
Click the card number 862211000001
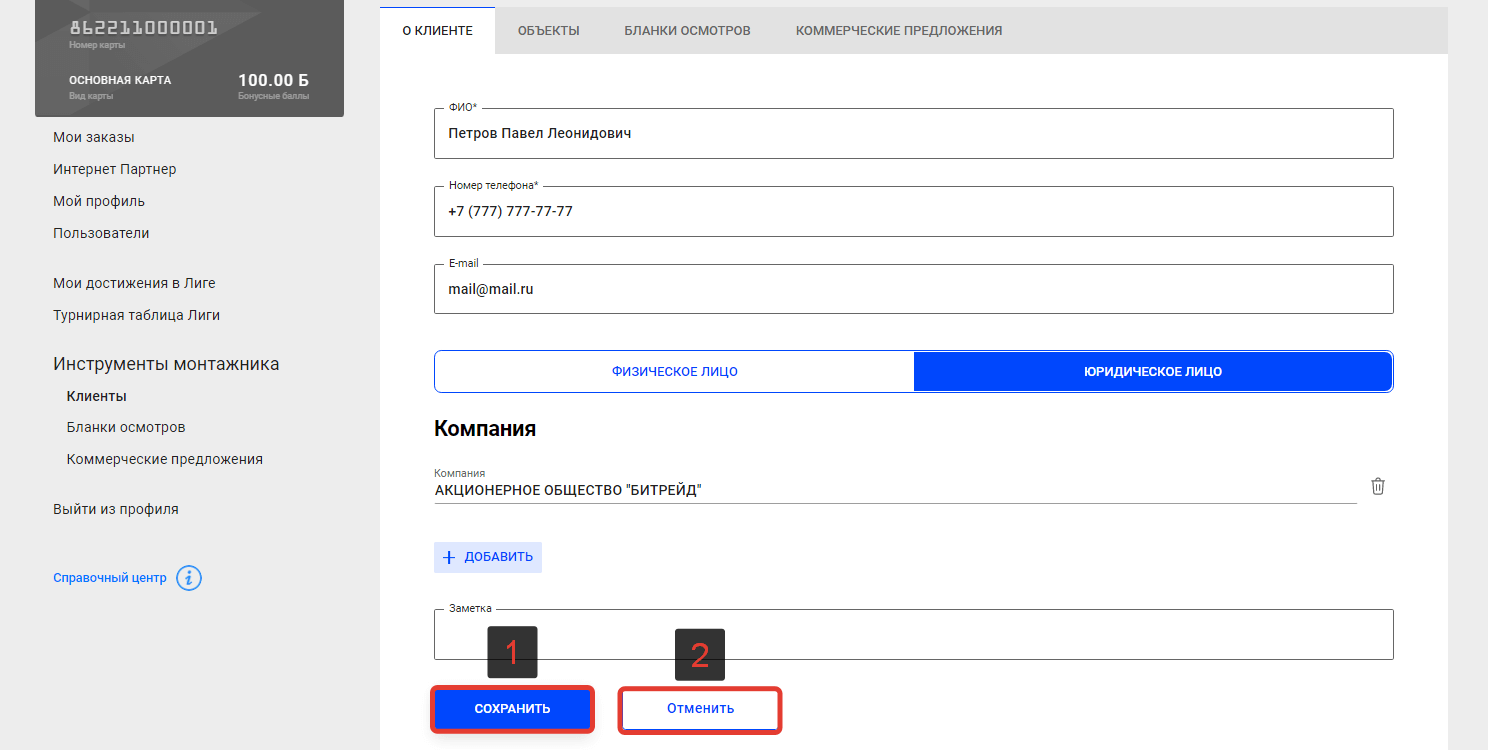[x=143, y=27]
